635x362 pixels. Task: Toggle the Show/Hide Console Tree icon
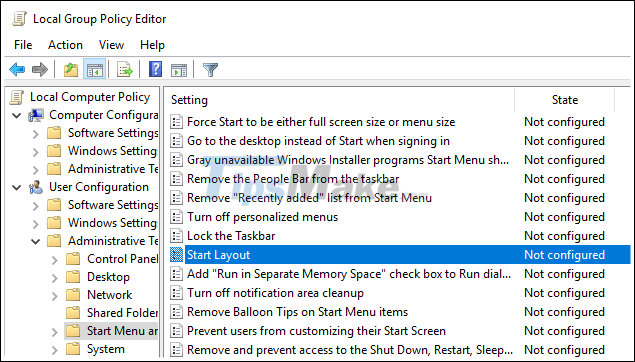[x=95, y=69]
